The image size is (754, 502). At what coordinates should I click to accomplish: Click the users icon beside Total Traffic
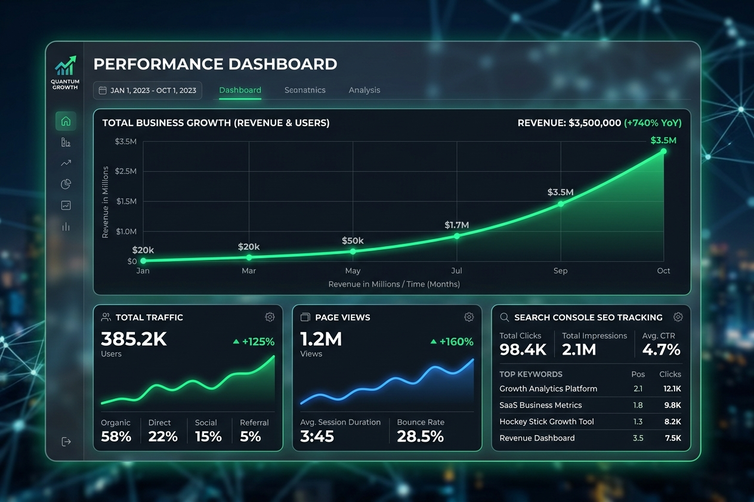tap(106, 317)
